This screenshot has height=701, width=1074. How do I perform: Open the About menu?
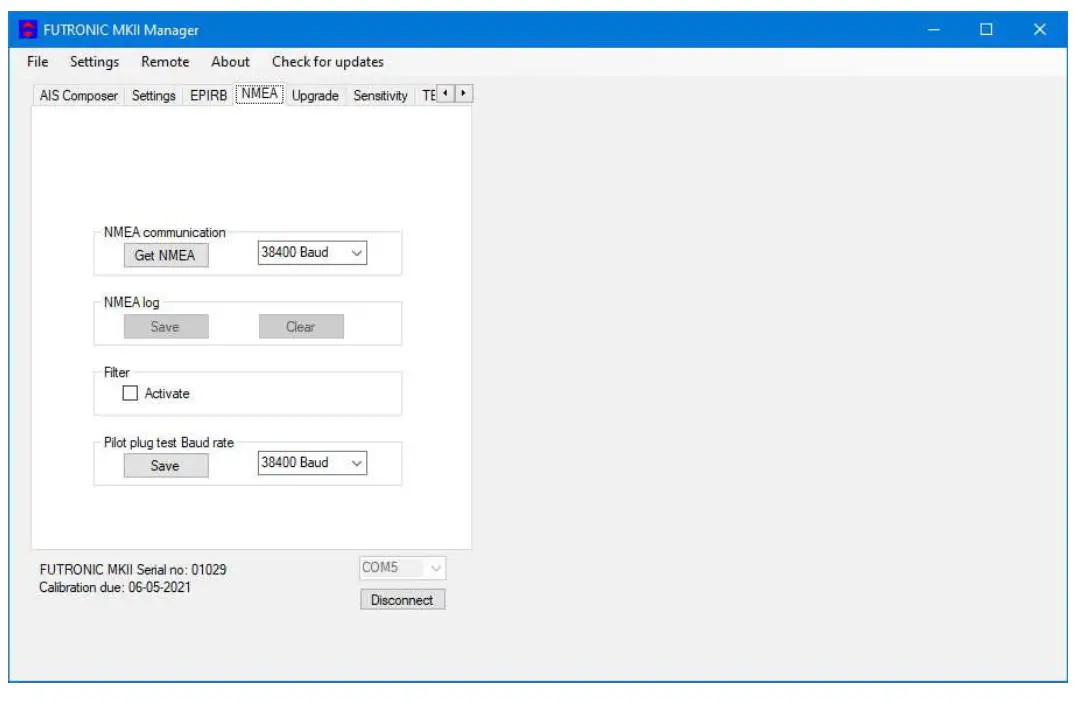(230, 62)
